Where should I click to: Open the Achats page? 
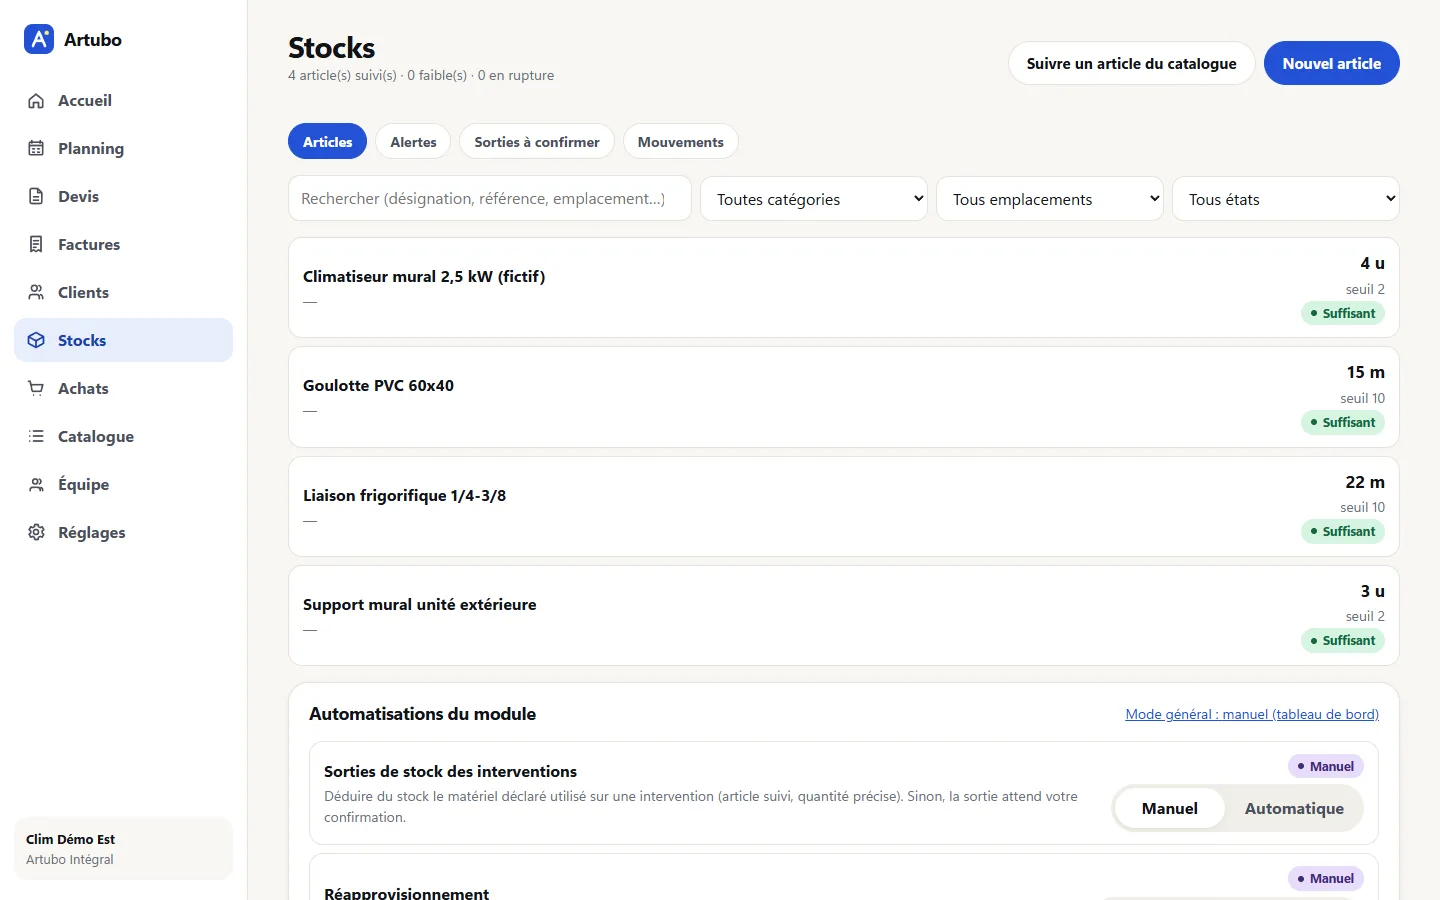[x=123, y=388]
